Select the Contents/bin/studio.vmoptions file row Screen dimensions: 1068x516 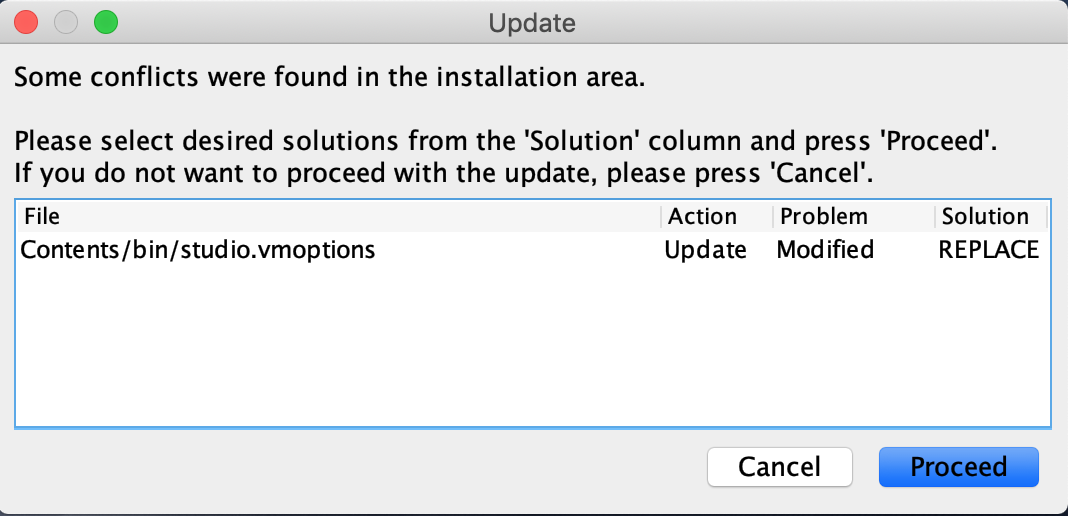[x=198, y=250]
